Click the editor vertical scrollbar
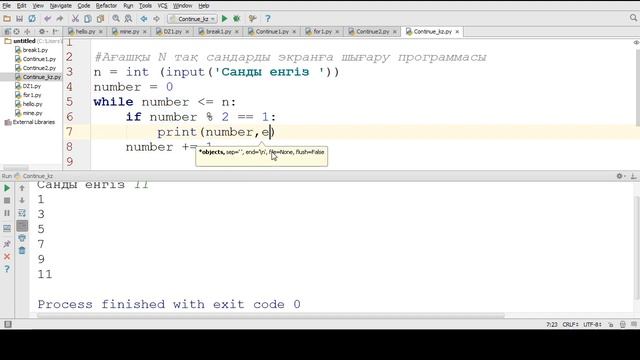This screenshot has height=360, width=640. coord(637,87)
